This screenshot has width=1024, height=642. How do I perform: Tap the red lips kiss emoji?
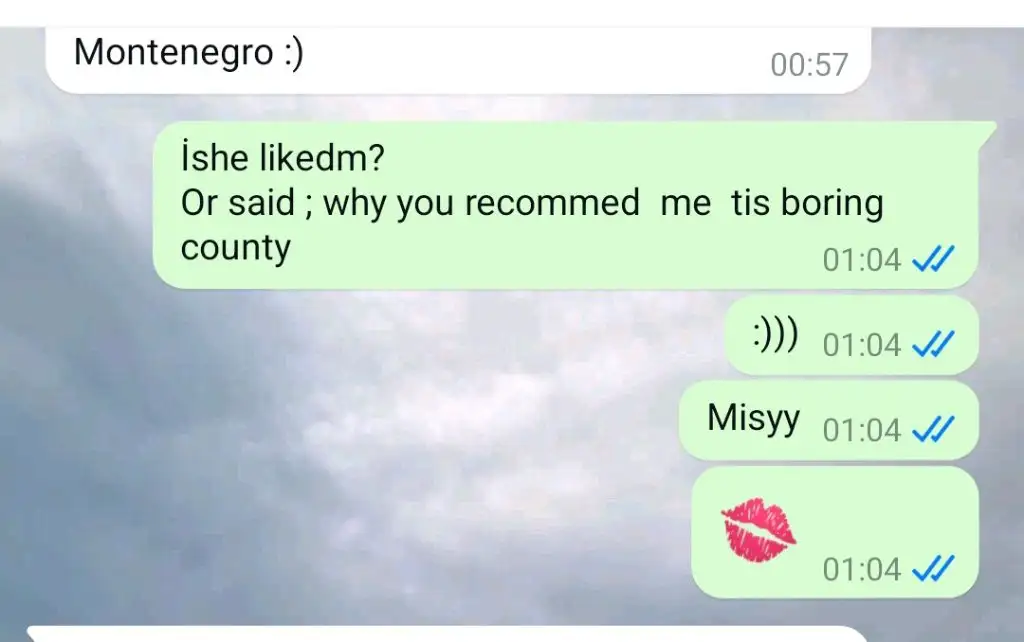click(x=758, y=530)
